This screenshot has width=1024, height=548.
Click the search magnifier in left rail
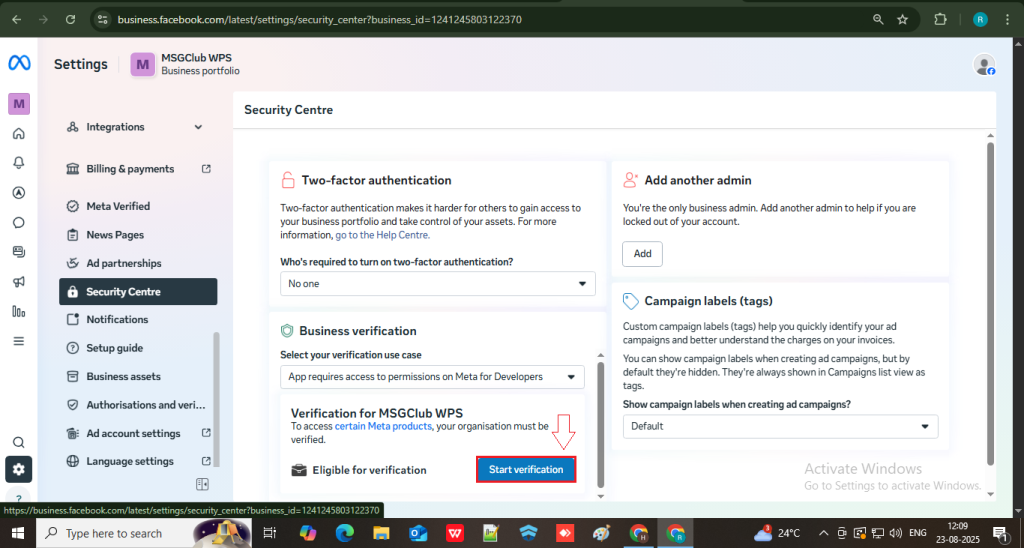[18, 442]
